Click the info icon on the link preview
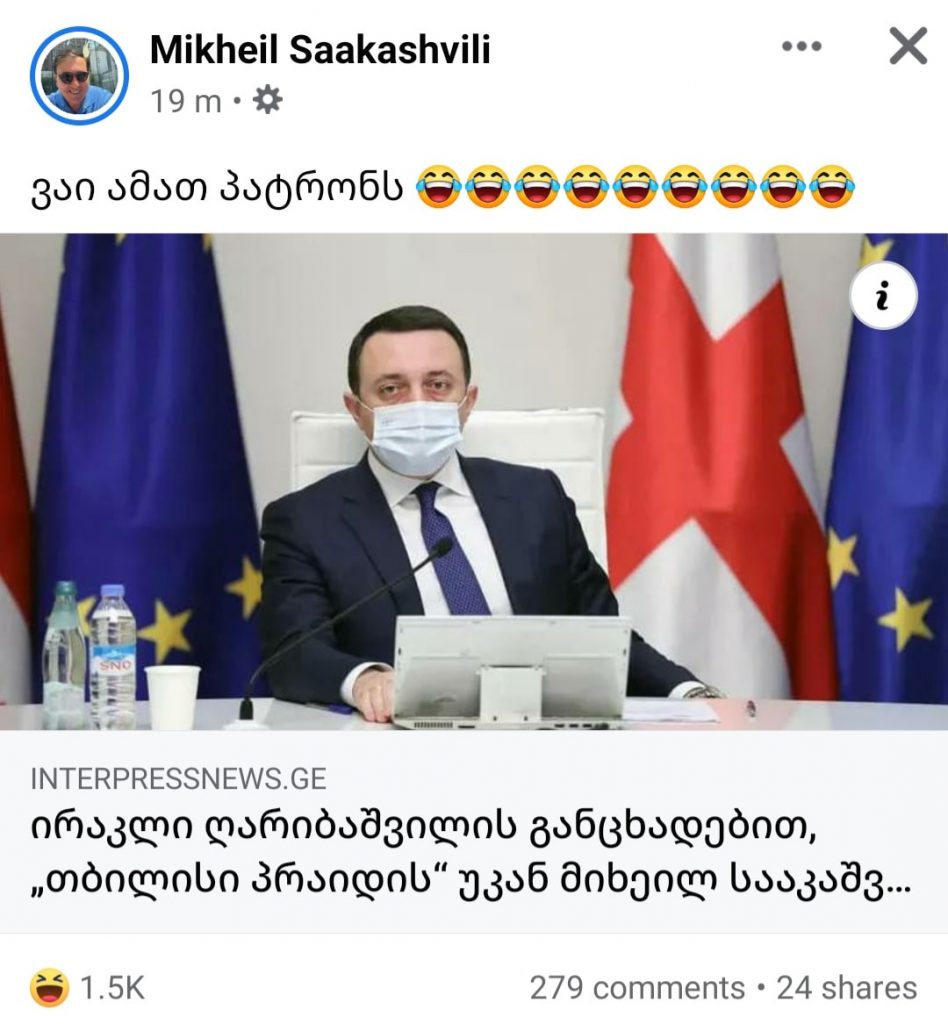The image size is (948, 1024). [x=883, y=296]
